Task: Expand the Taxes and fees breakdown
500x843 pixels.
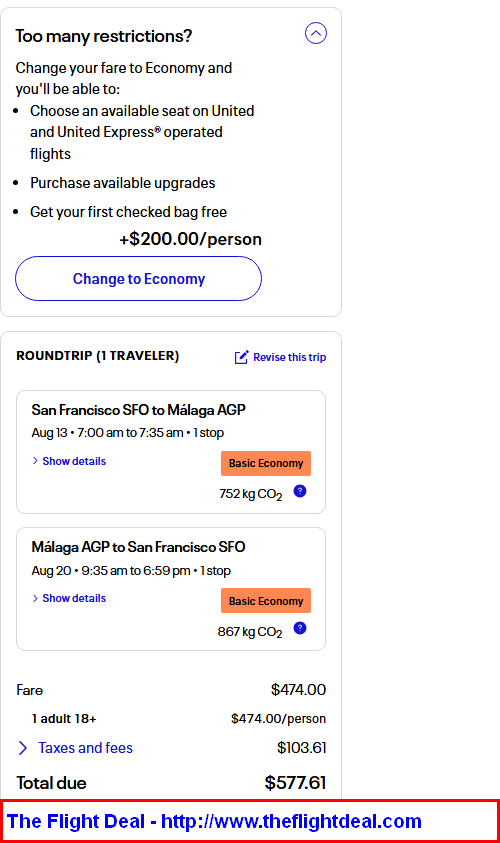Action: pyautogui.click(x=85, y=747)
